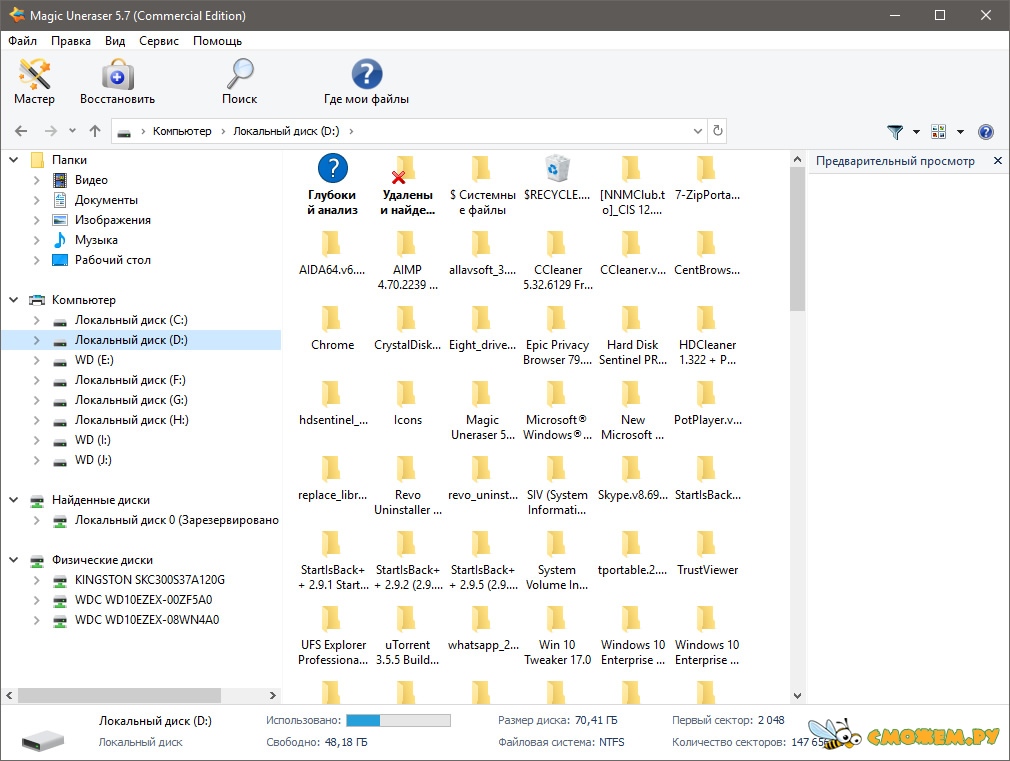Select WD (J:) drive in tree
The width and height of the screenshot is (1010, 761).
coord(93,460)
